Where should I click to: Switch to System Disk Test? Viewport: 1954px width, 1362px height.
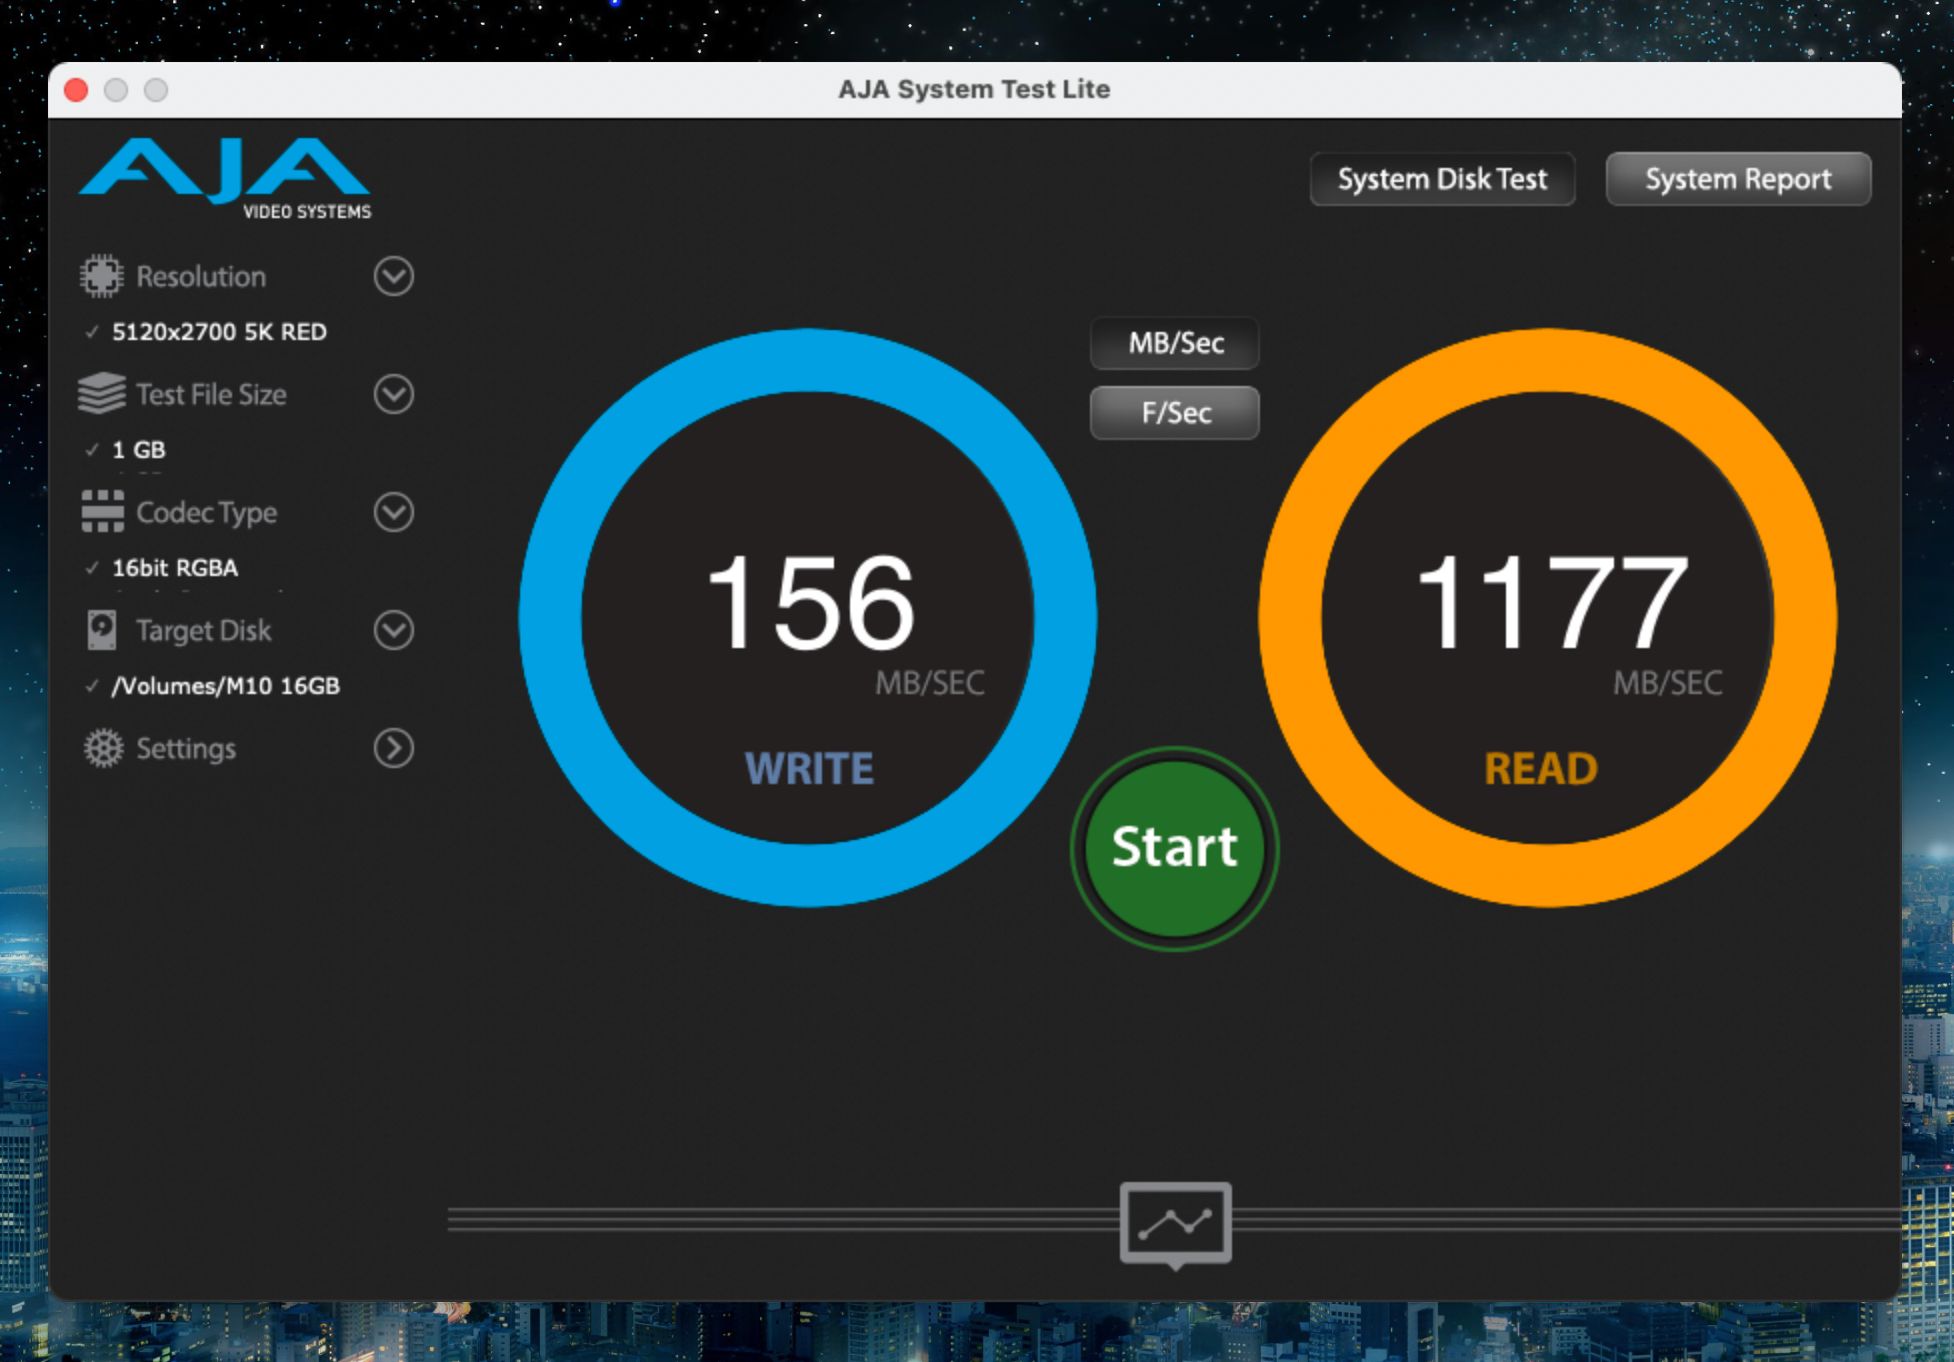pyautogui.click(x=1441, y=179)
